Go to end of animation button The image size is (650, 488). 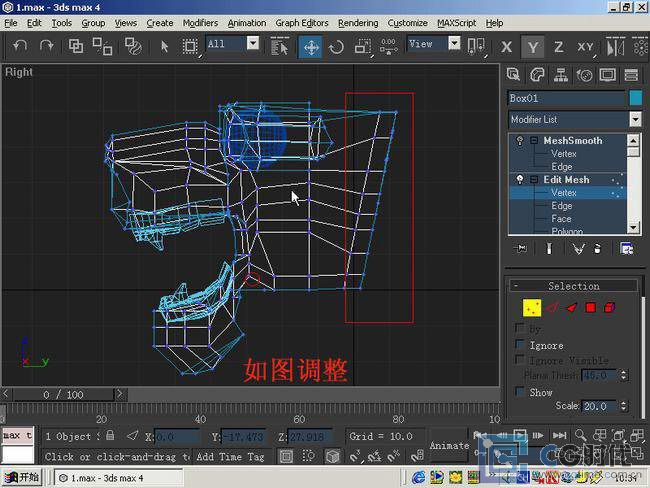coord(559,435)
